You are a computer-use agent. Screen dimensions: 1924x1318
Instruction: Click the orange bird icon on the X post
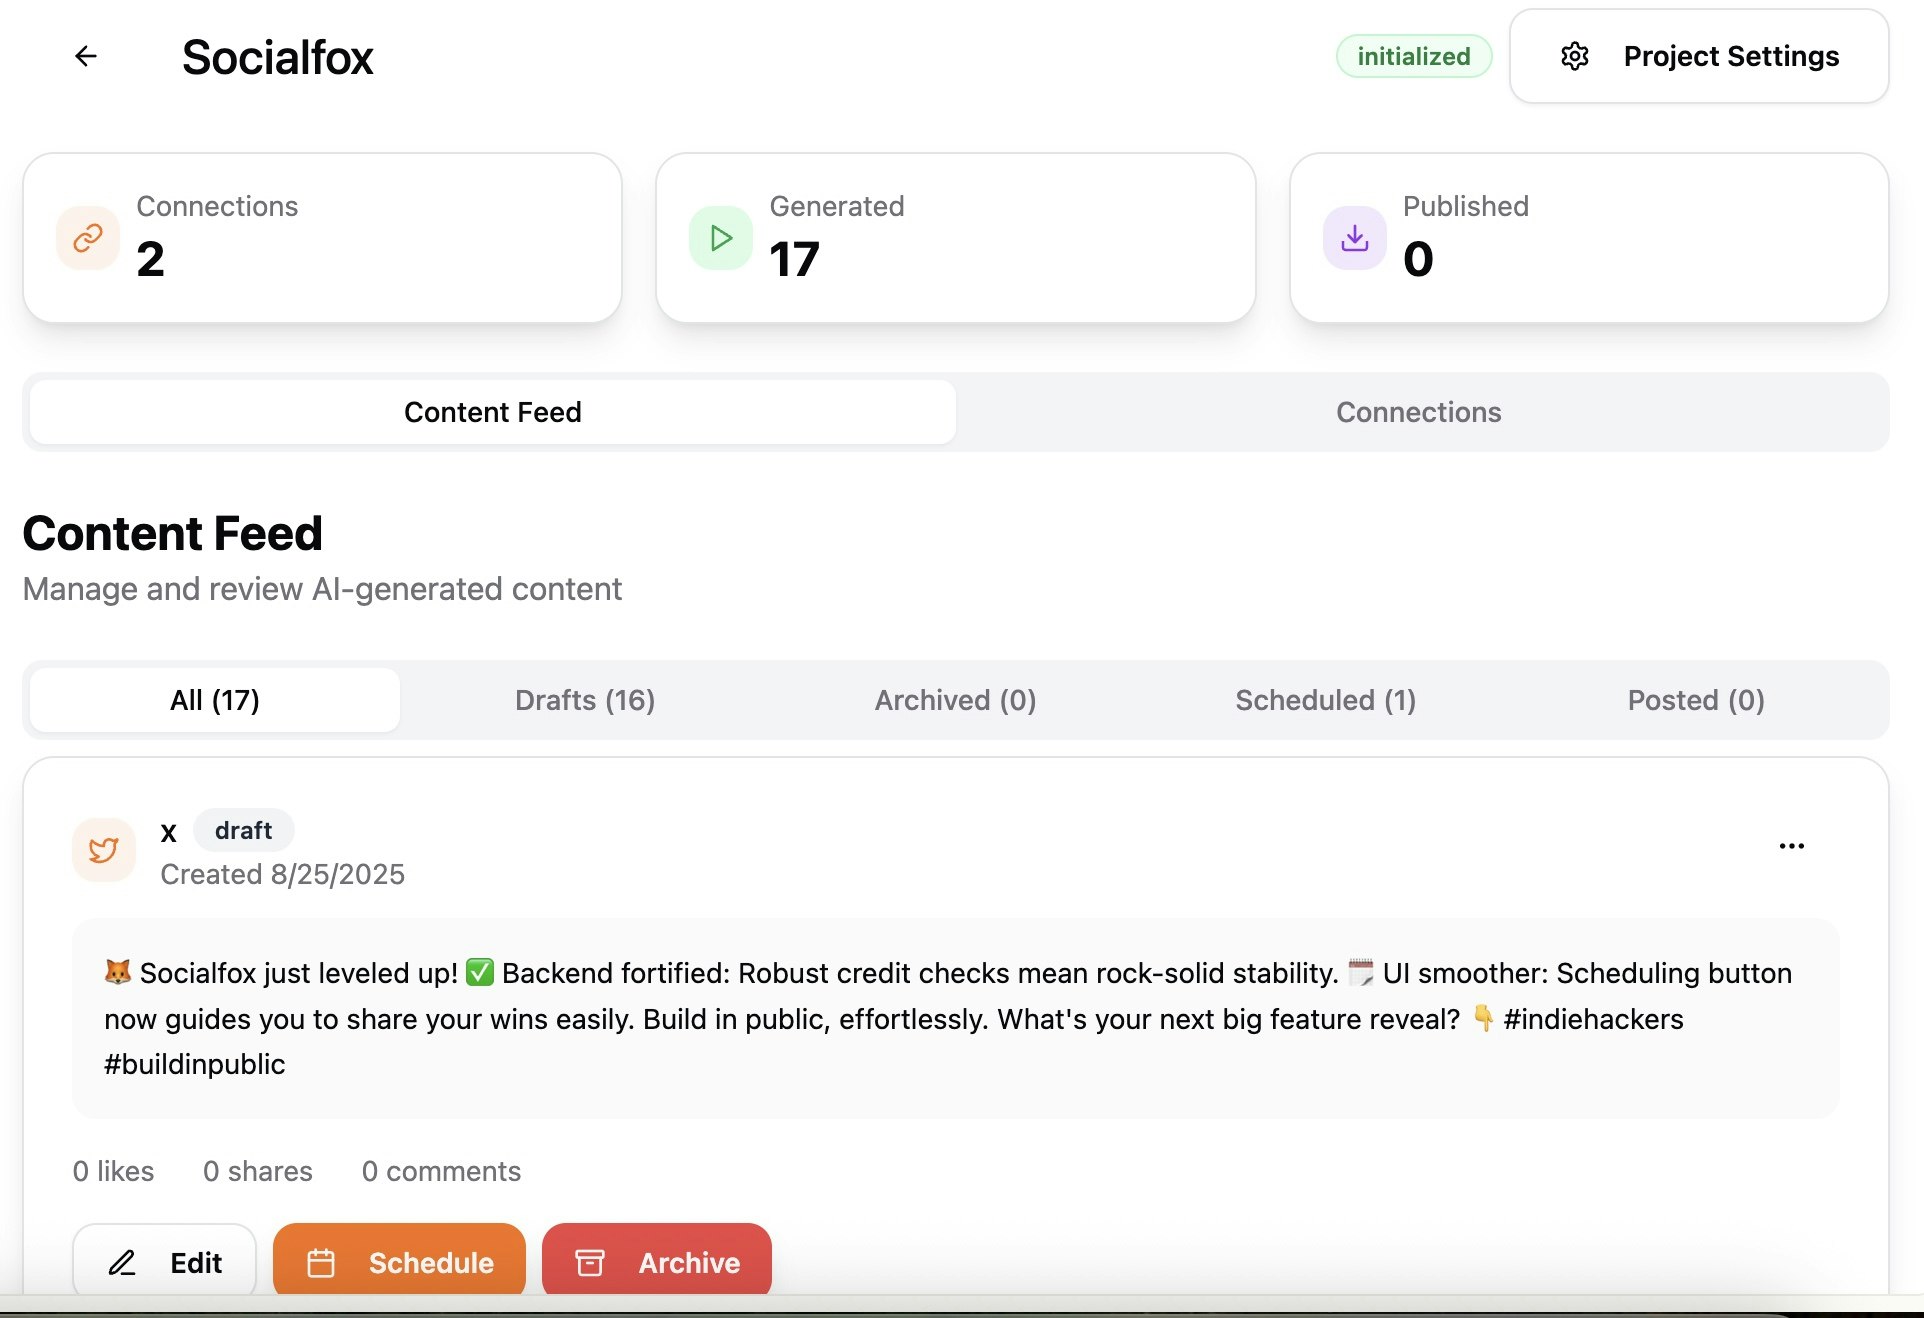104,850
